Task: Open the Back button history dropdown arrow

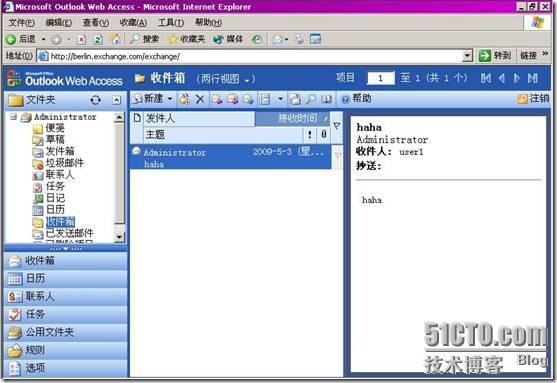Action: pyautogui.click(x=44, y=39)
